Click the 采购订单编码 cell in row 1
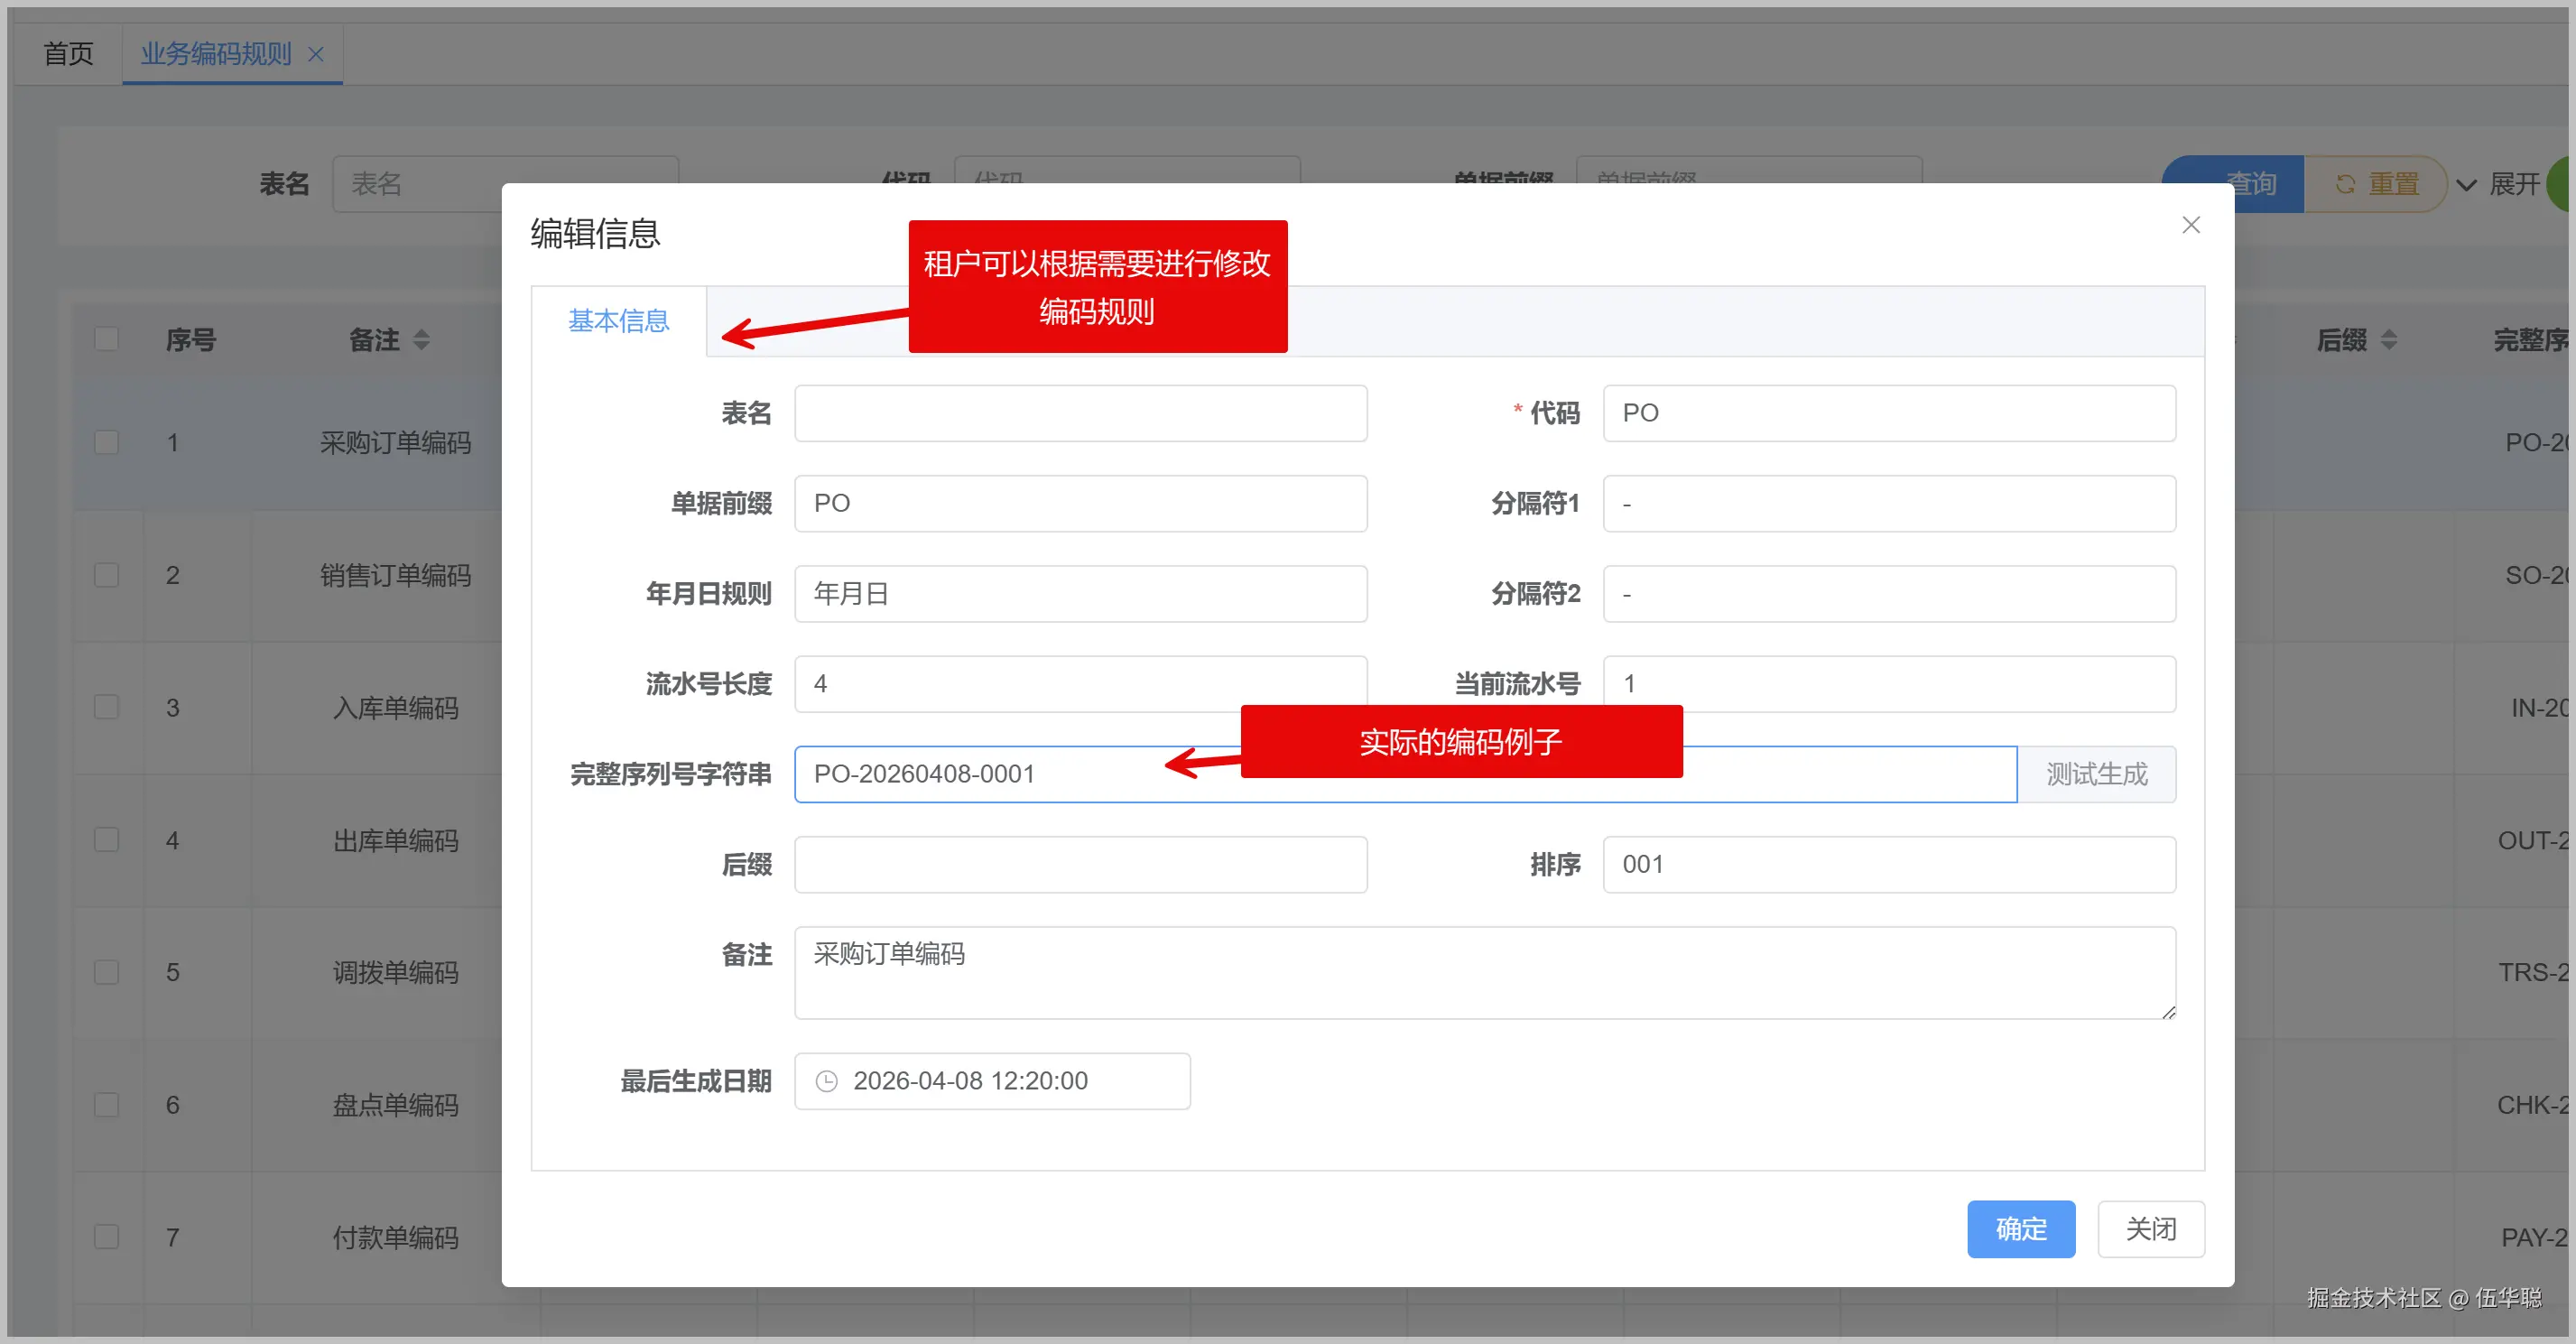This screenshot has height=1344, width=2576. 395,442
